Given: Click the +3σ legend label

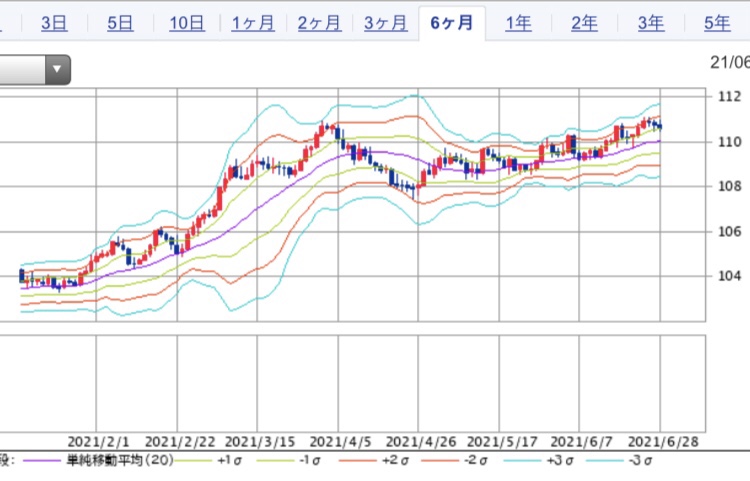Looking at the screenshot, I should [x=560, y=460].
